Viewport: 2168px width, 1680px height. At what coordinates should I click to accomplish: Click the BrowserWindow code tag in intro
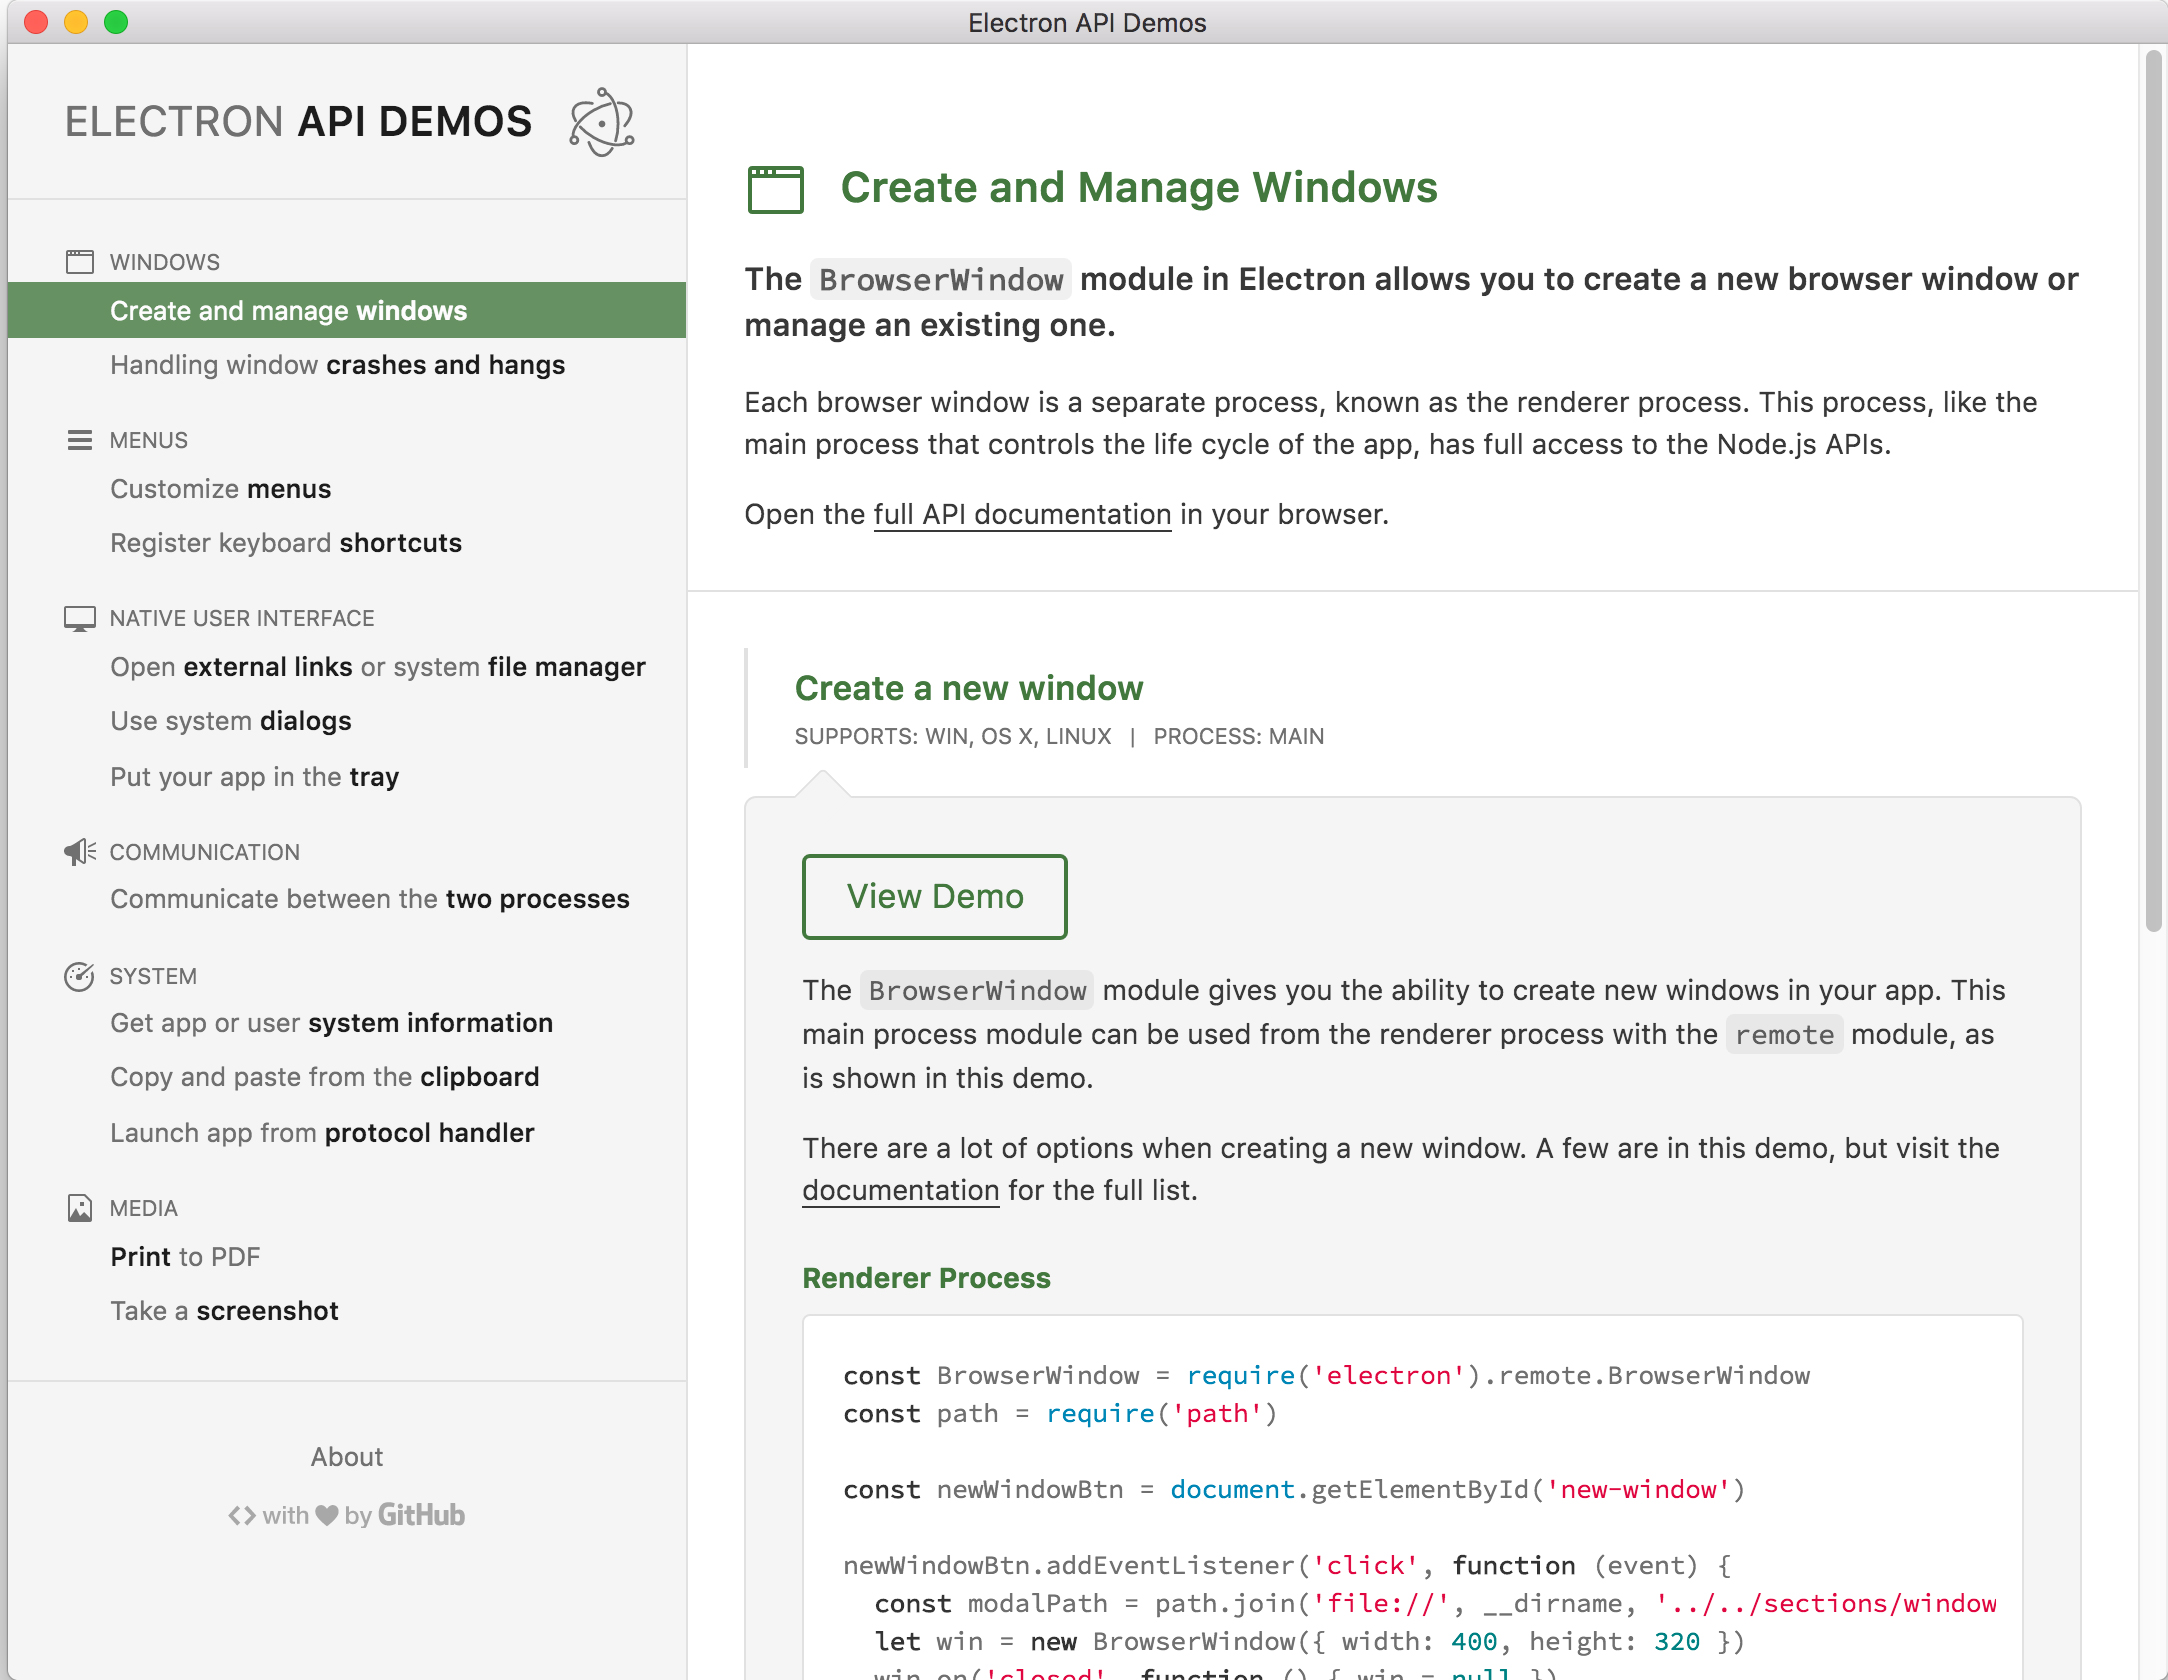coord(941,280)
